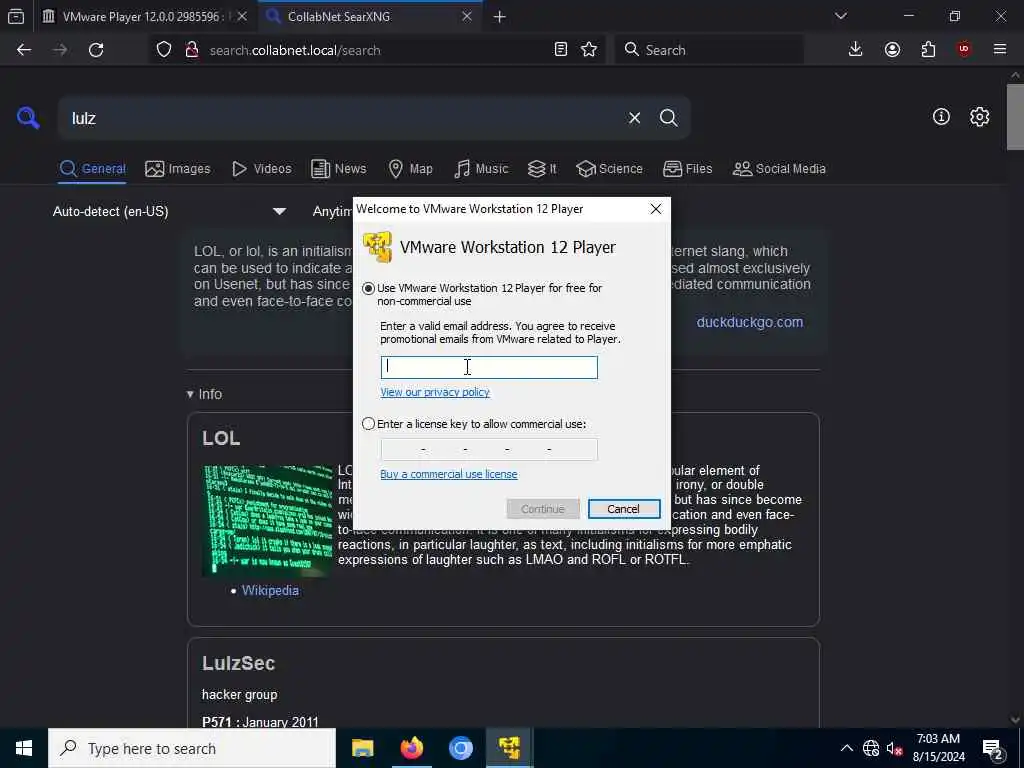Viewport: 1024px width, 768px height.
Task: Open the Auto-detect (en-US) language dropdown
Action: click(x=169, y=212)
